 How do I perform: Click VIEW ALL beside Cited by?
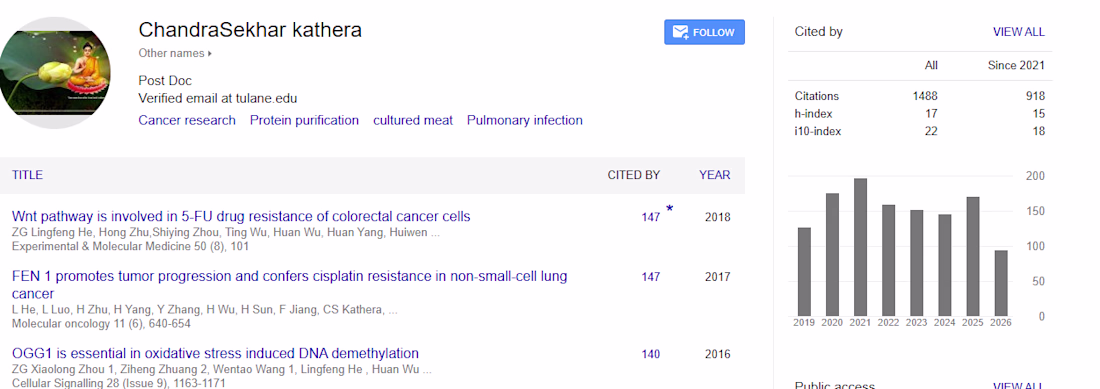[1019, 32]
